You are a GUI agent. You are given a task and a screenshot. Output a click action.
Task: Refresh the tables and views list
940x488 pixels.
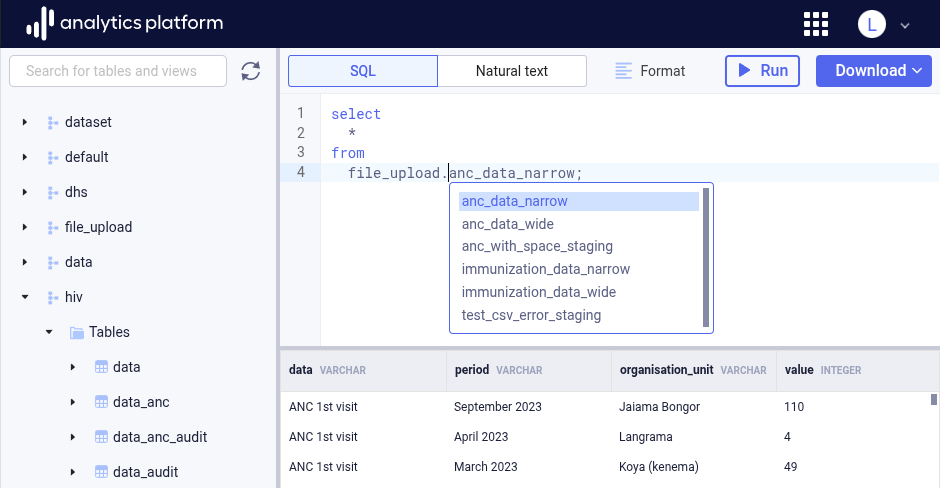click(251, 71)
